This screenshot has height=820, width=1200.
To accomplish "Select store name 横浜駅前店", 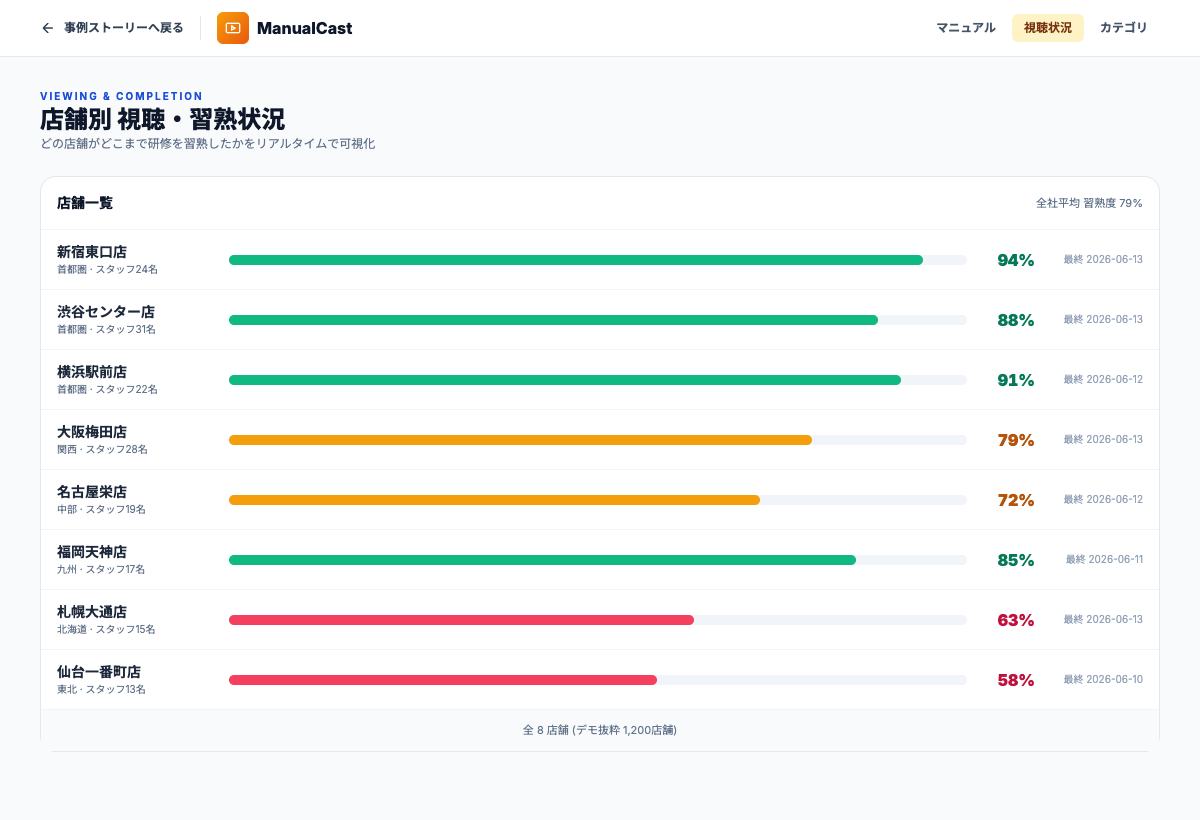I will [x=92, y=372].
